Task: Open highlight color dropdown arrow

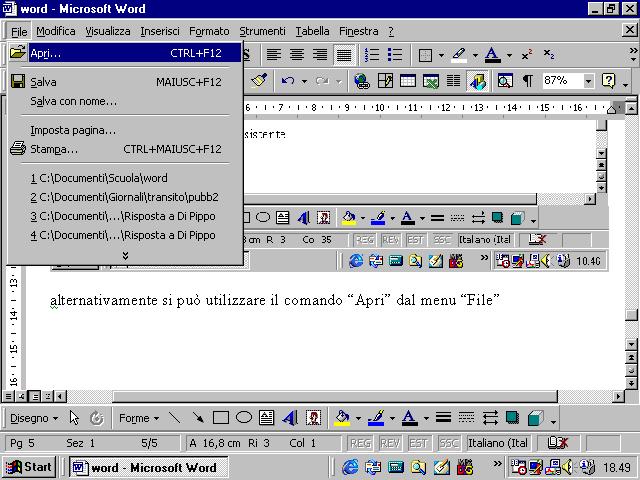Action: click(x=475, y=55)
